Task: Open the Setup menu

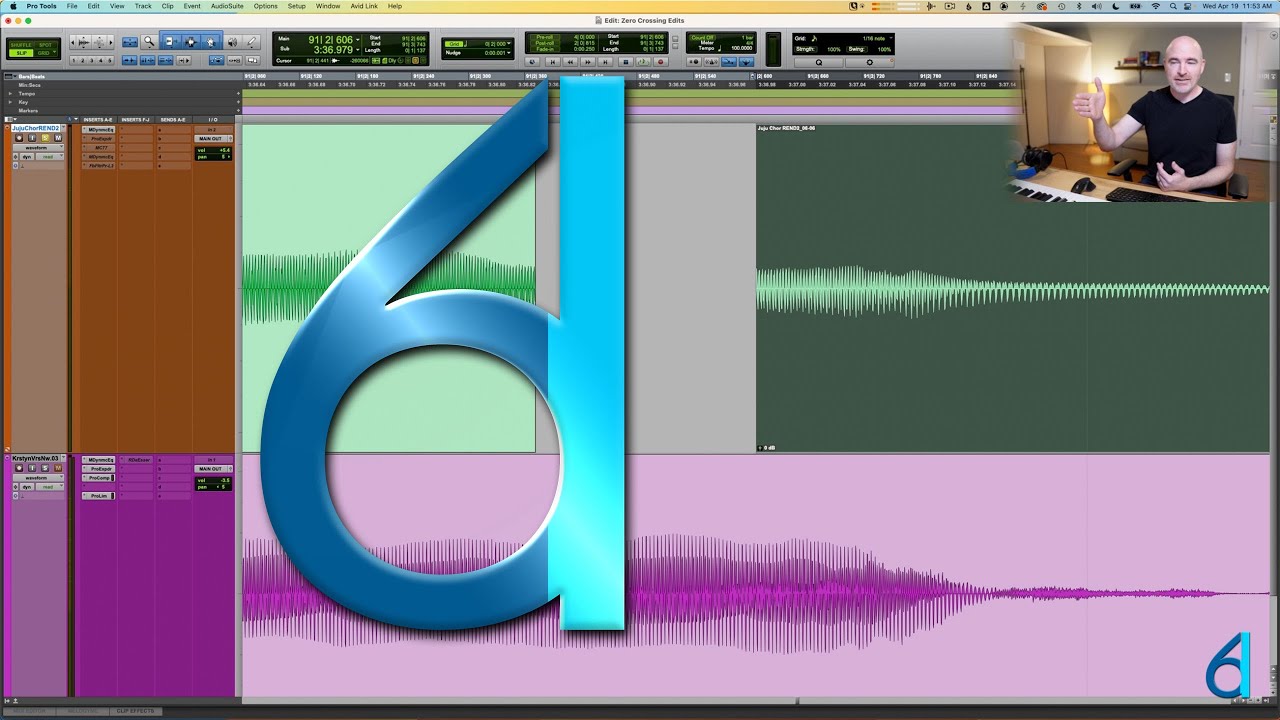Action: 297,6
